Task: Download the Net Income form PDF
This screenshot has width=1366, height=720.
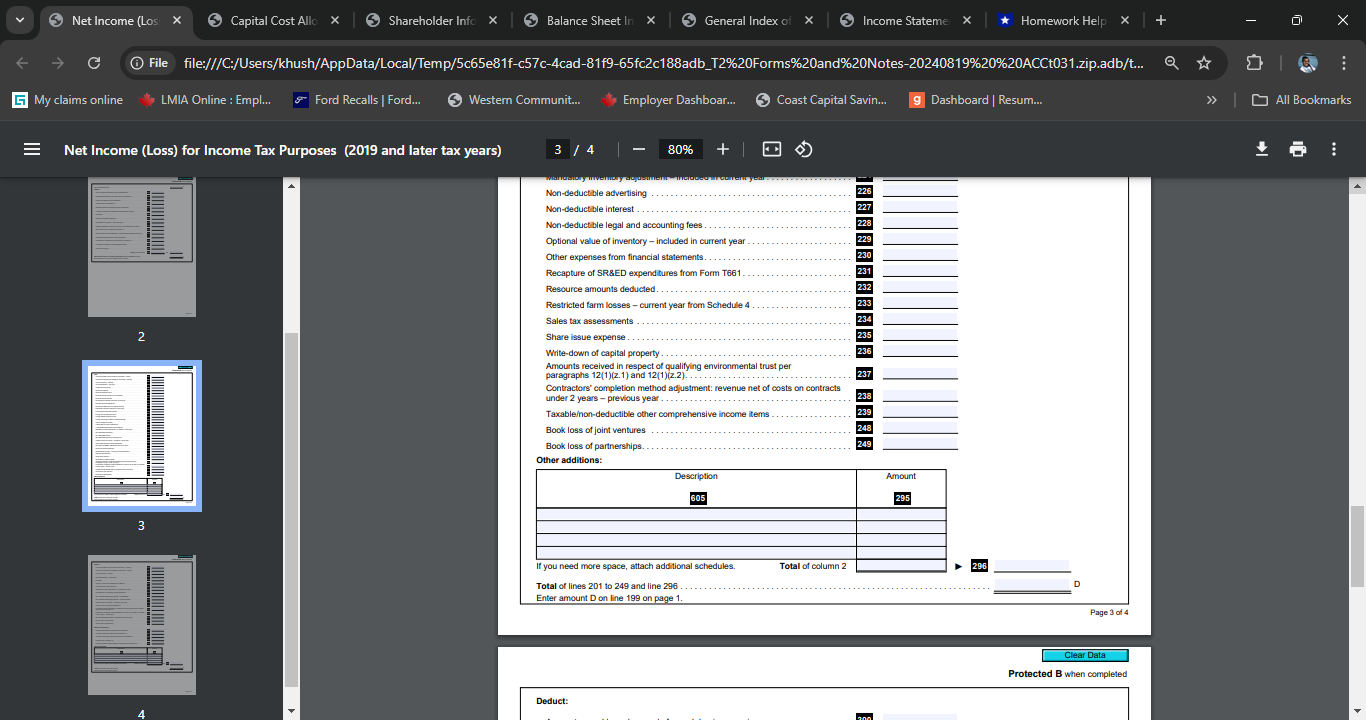Action: 1260,148
